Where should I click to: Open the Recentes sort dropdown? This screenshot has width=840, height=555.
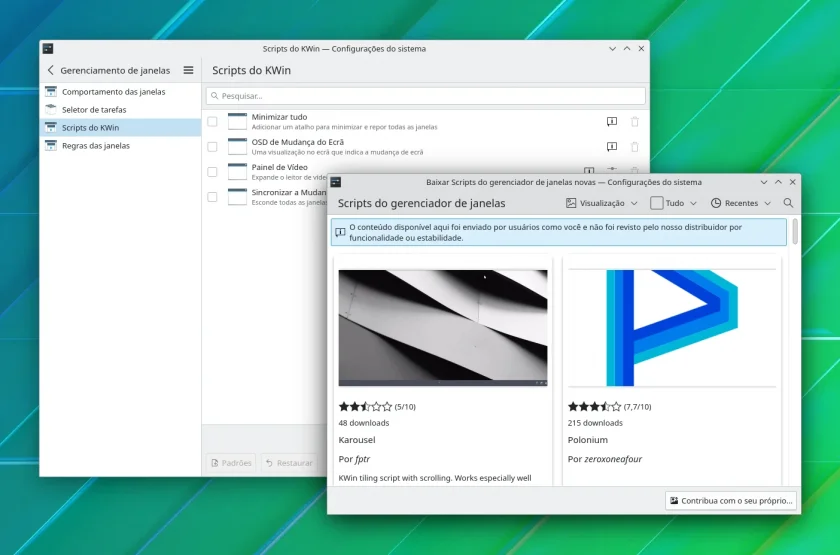(741, 203)
